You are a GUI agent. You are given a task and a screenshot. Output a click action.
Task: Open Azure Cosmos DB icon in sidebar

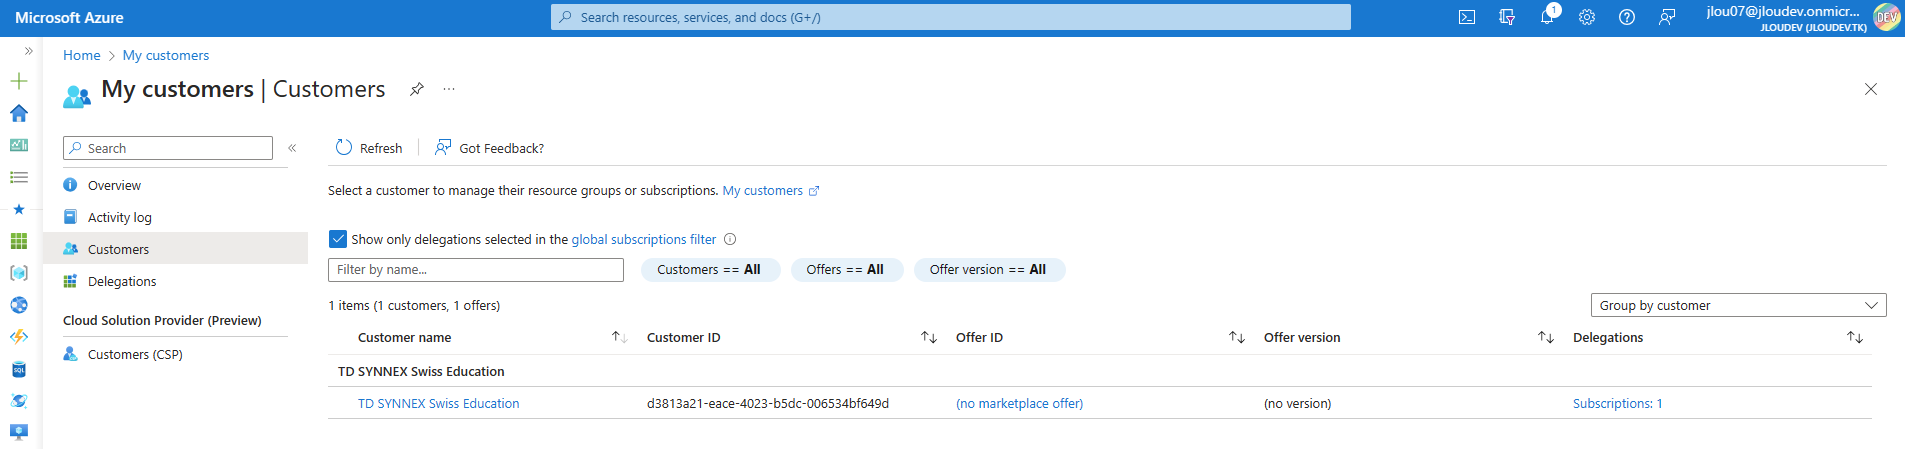[19, 401]
